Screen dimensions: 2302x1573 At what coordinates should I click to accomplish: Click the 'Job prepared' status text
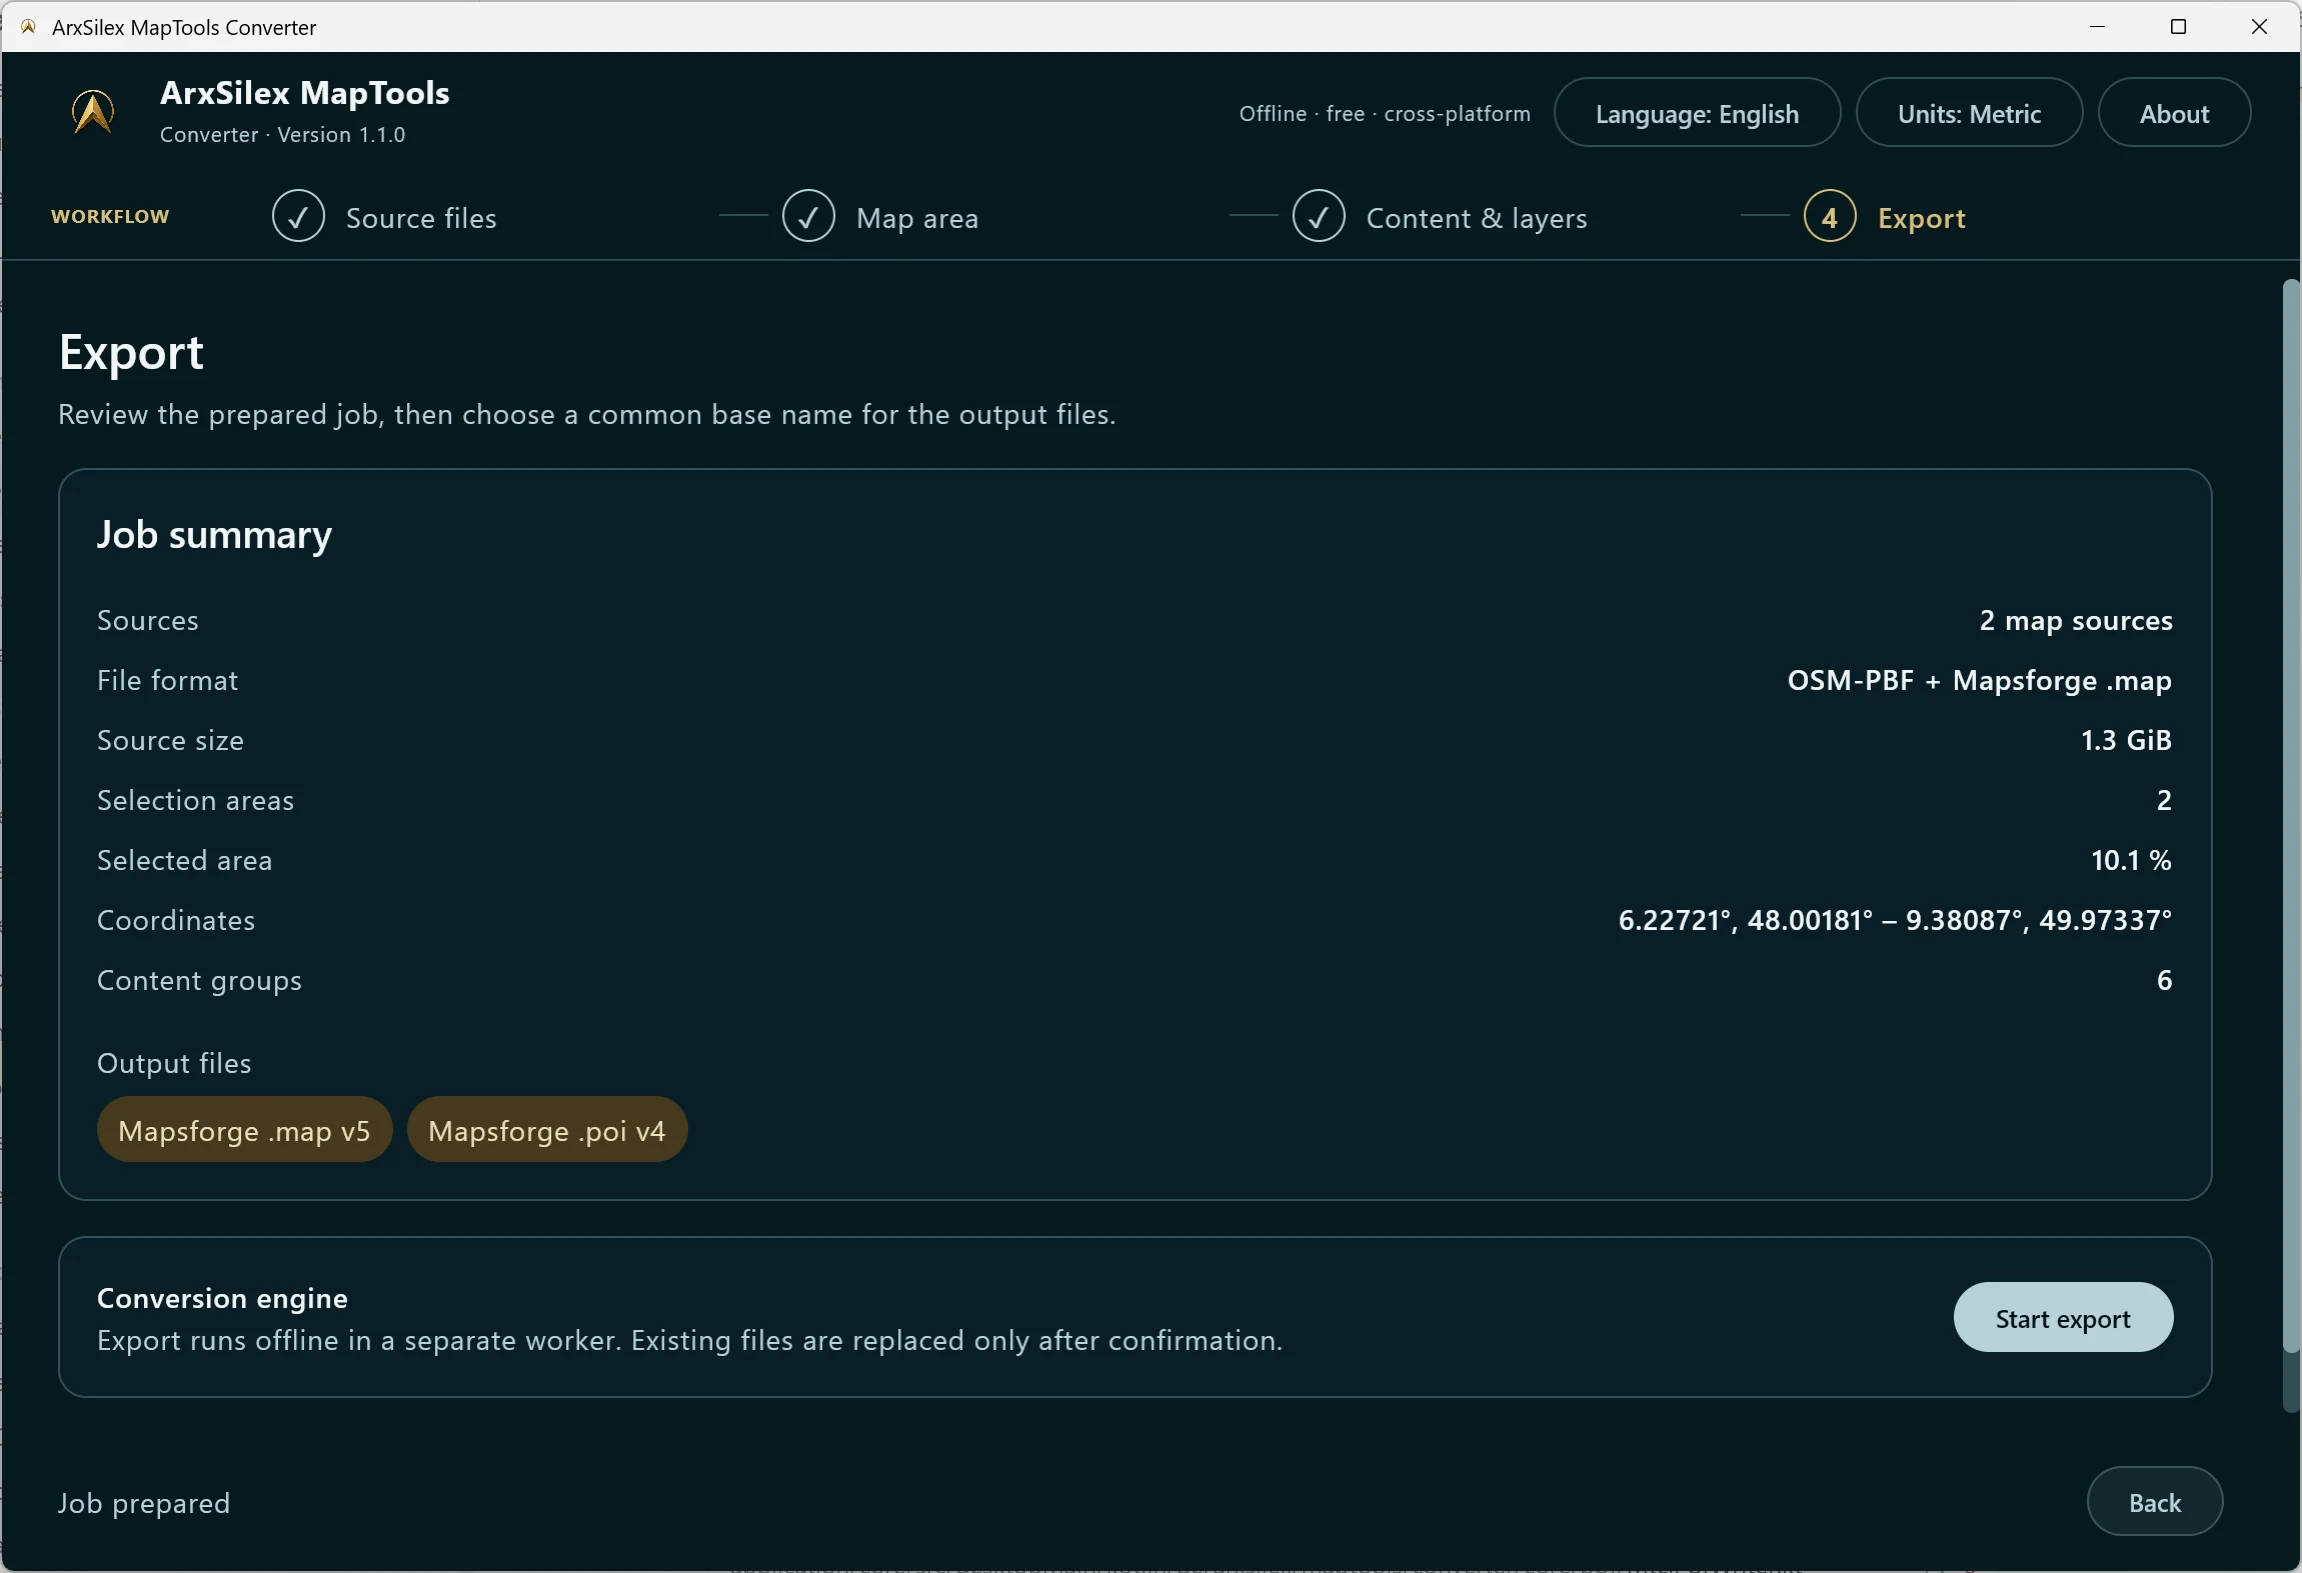click(144, 1503)
